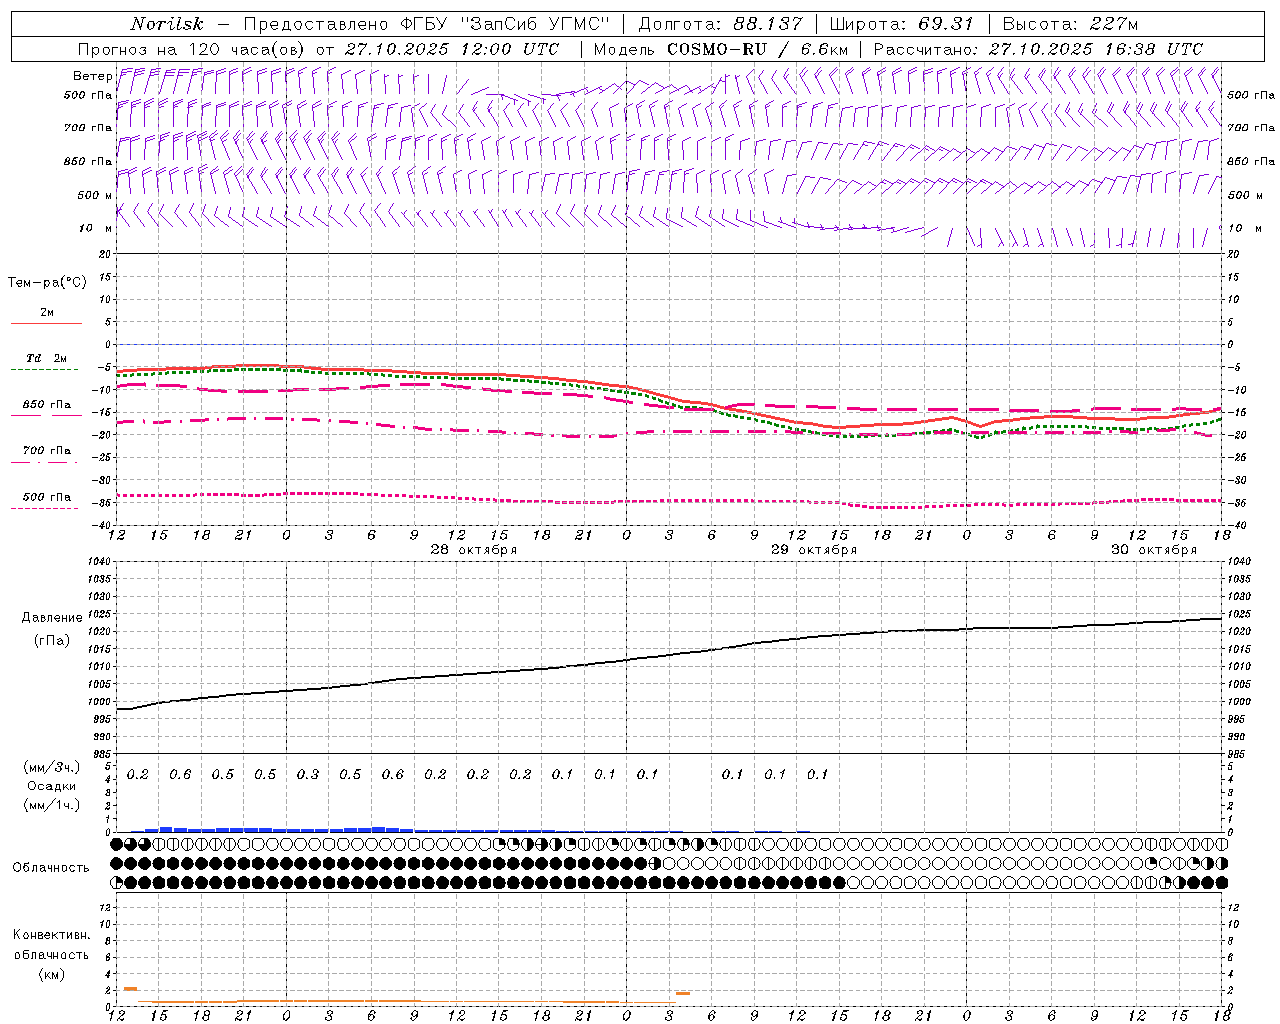Click the '500 гПа' temperature legend entry
Image resolution: width=1280 pixels, height=1024 pixels.
(x=47, y=497)
